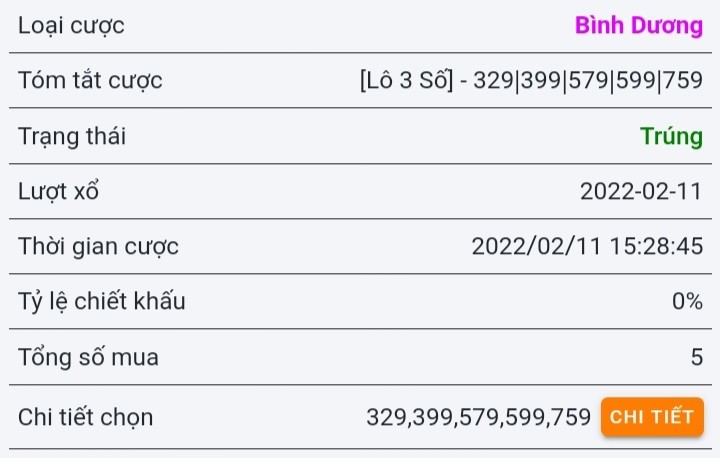
Task: Select number 759 in bet summary
Action: tap(683, 81)
